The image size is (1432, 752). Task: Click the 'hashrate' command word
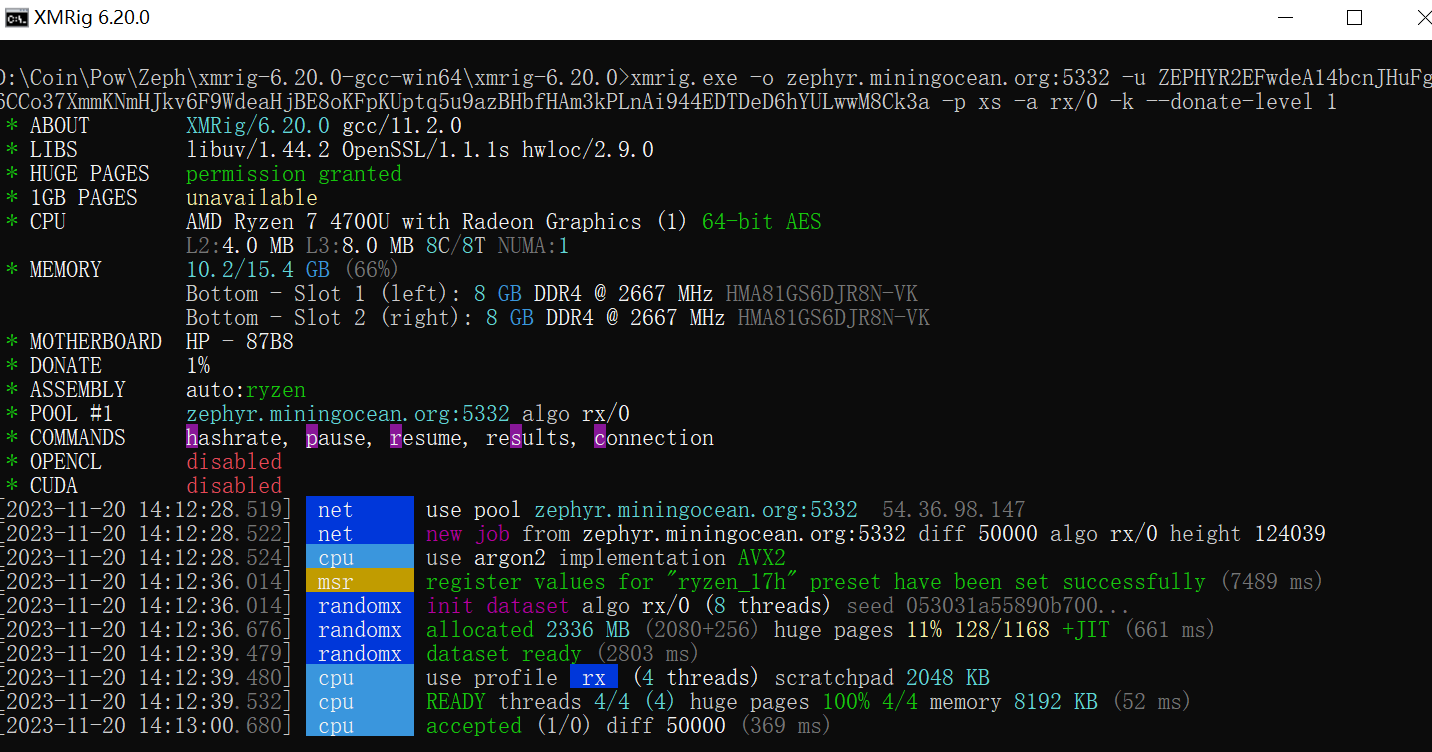tap(234, 438)
